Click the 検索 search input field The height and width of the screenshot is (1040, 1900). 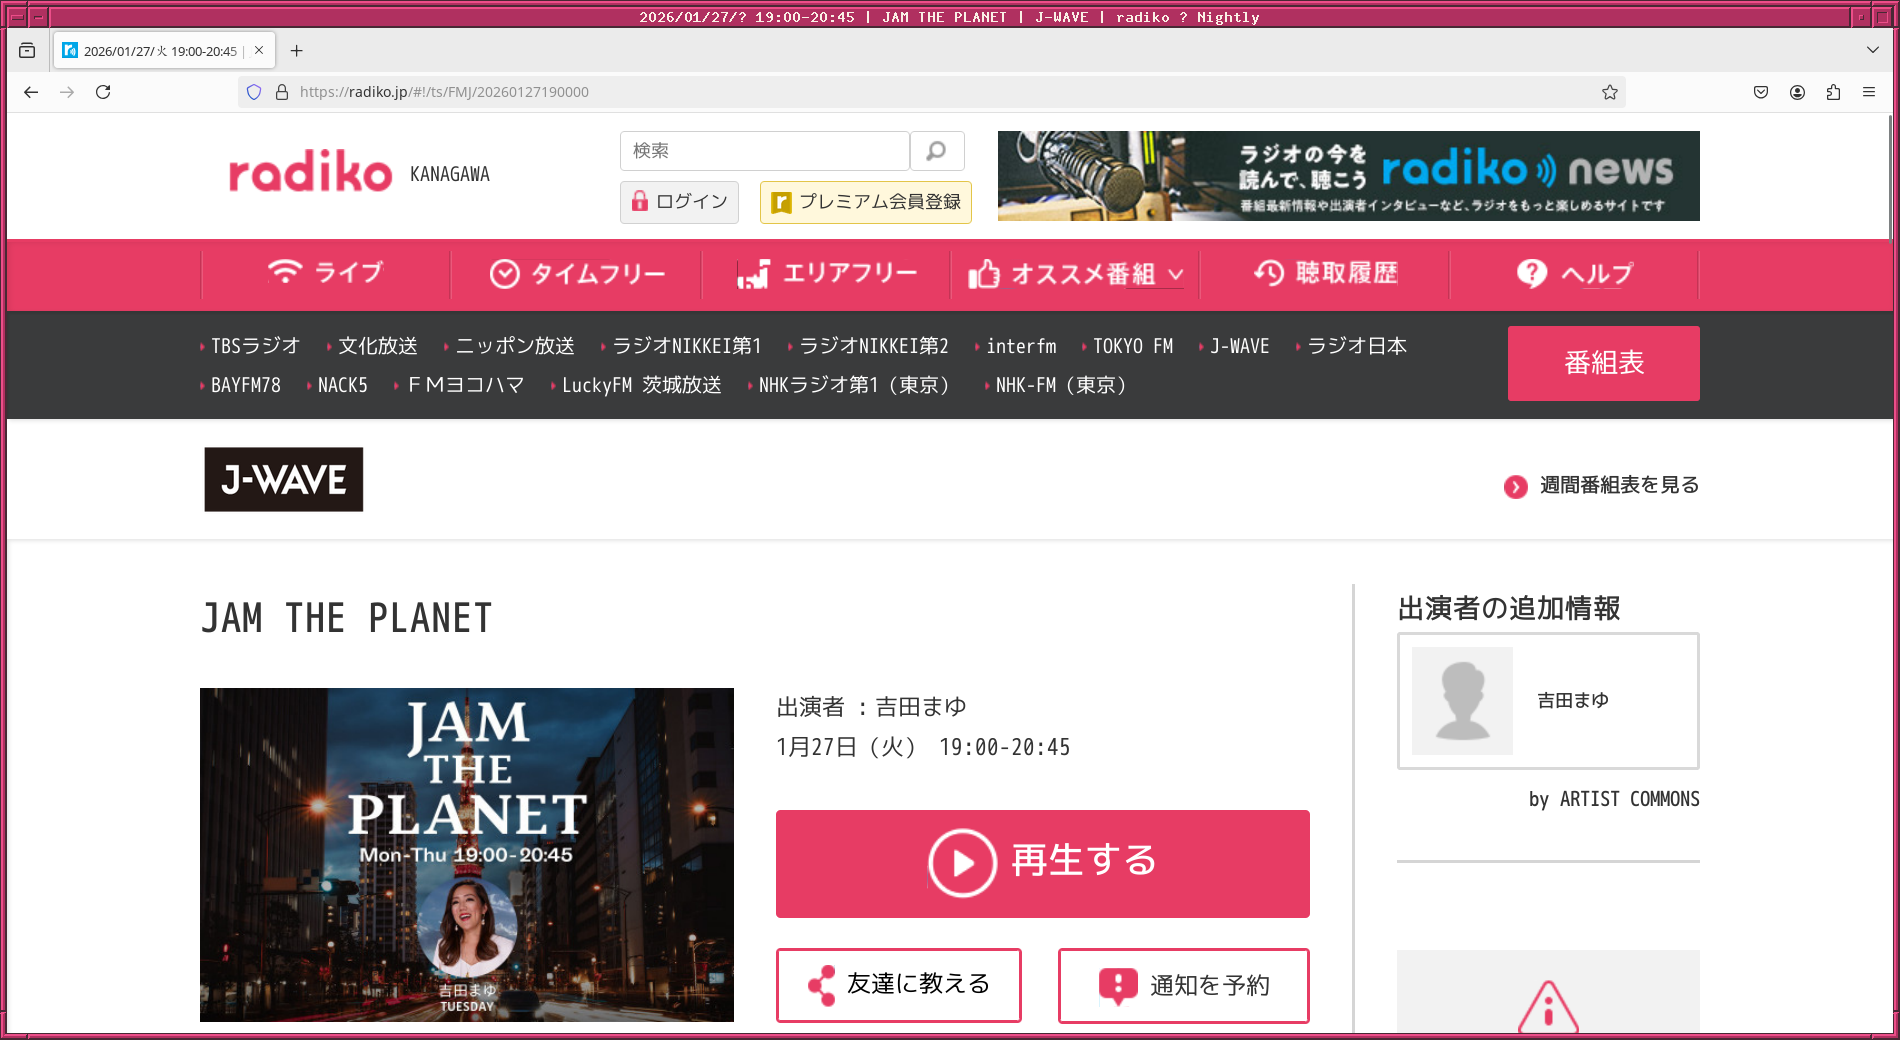pos(764,151)
